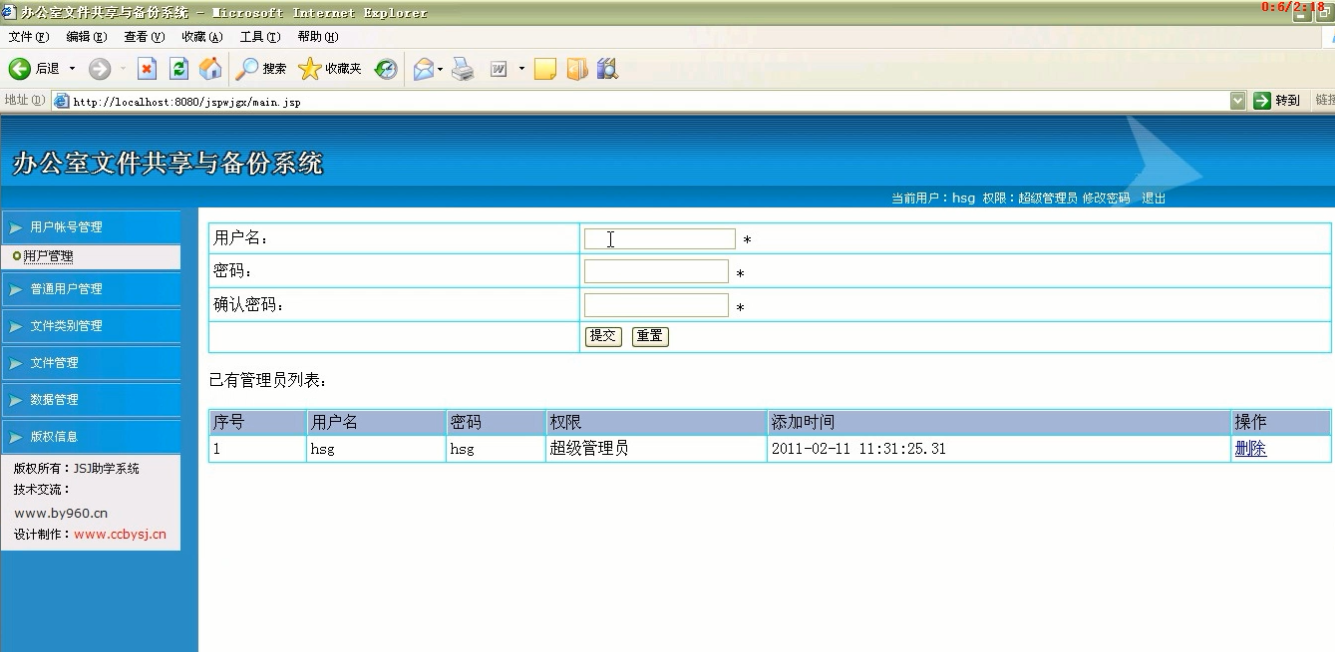Click the page icon in the address bar

click(62, 101)
